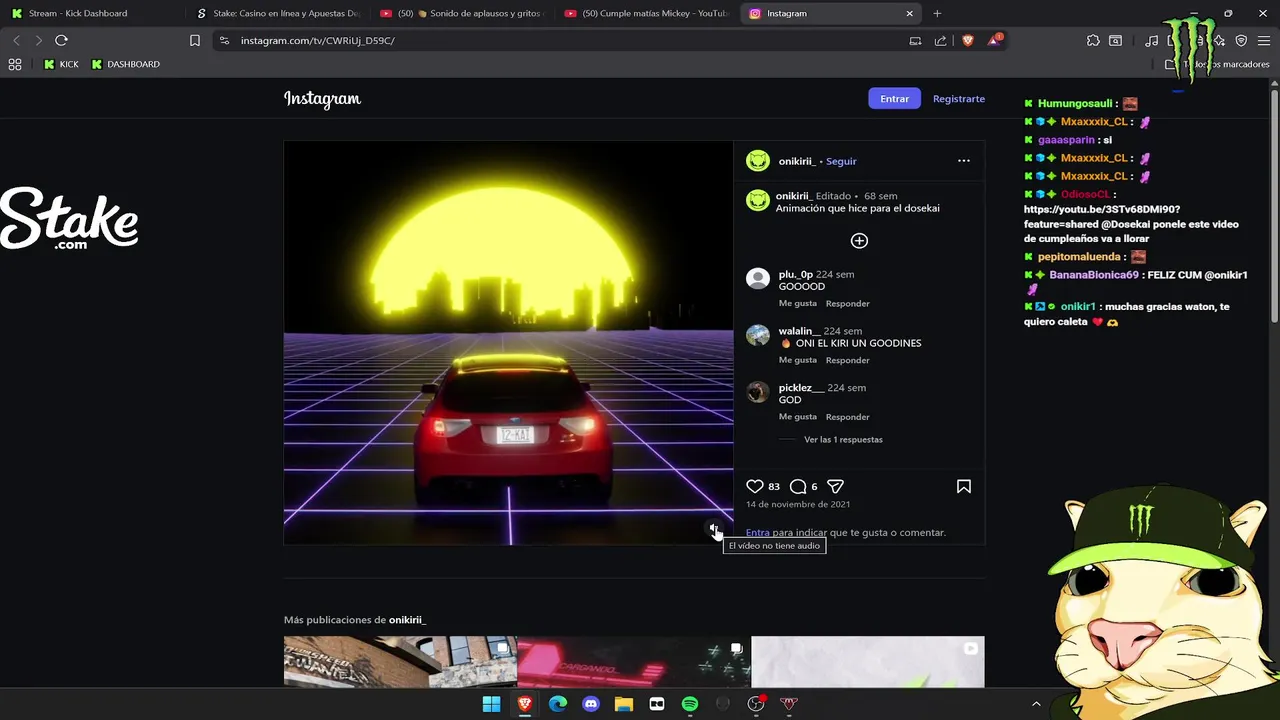This screenshot has height=720, width=1280.
Task: Click the heart like icon under the post
Action: coord(755,487)
